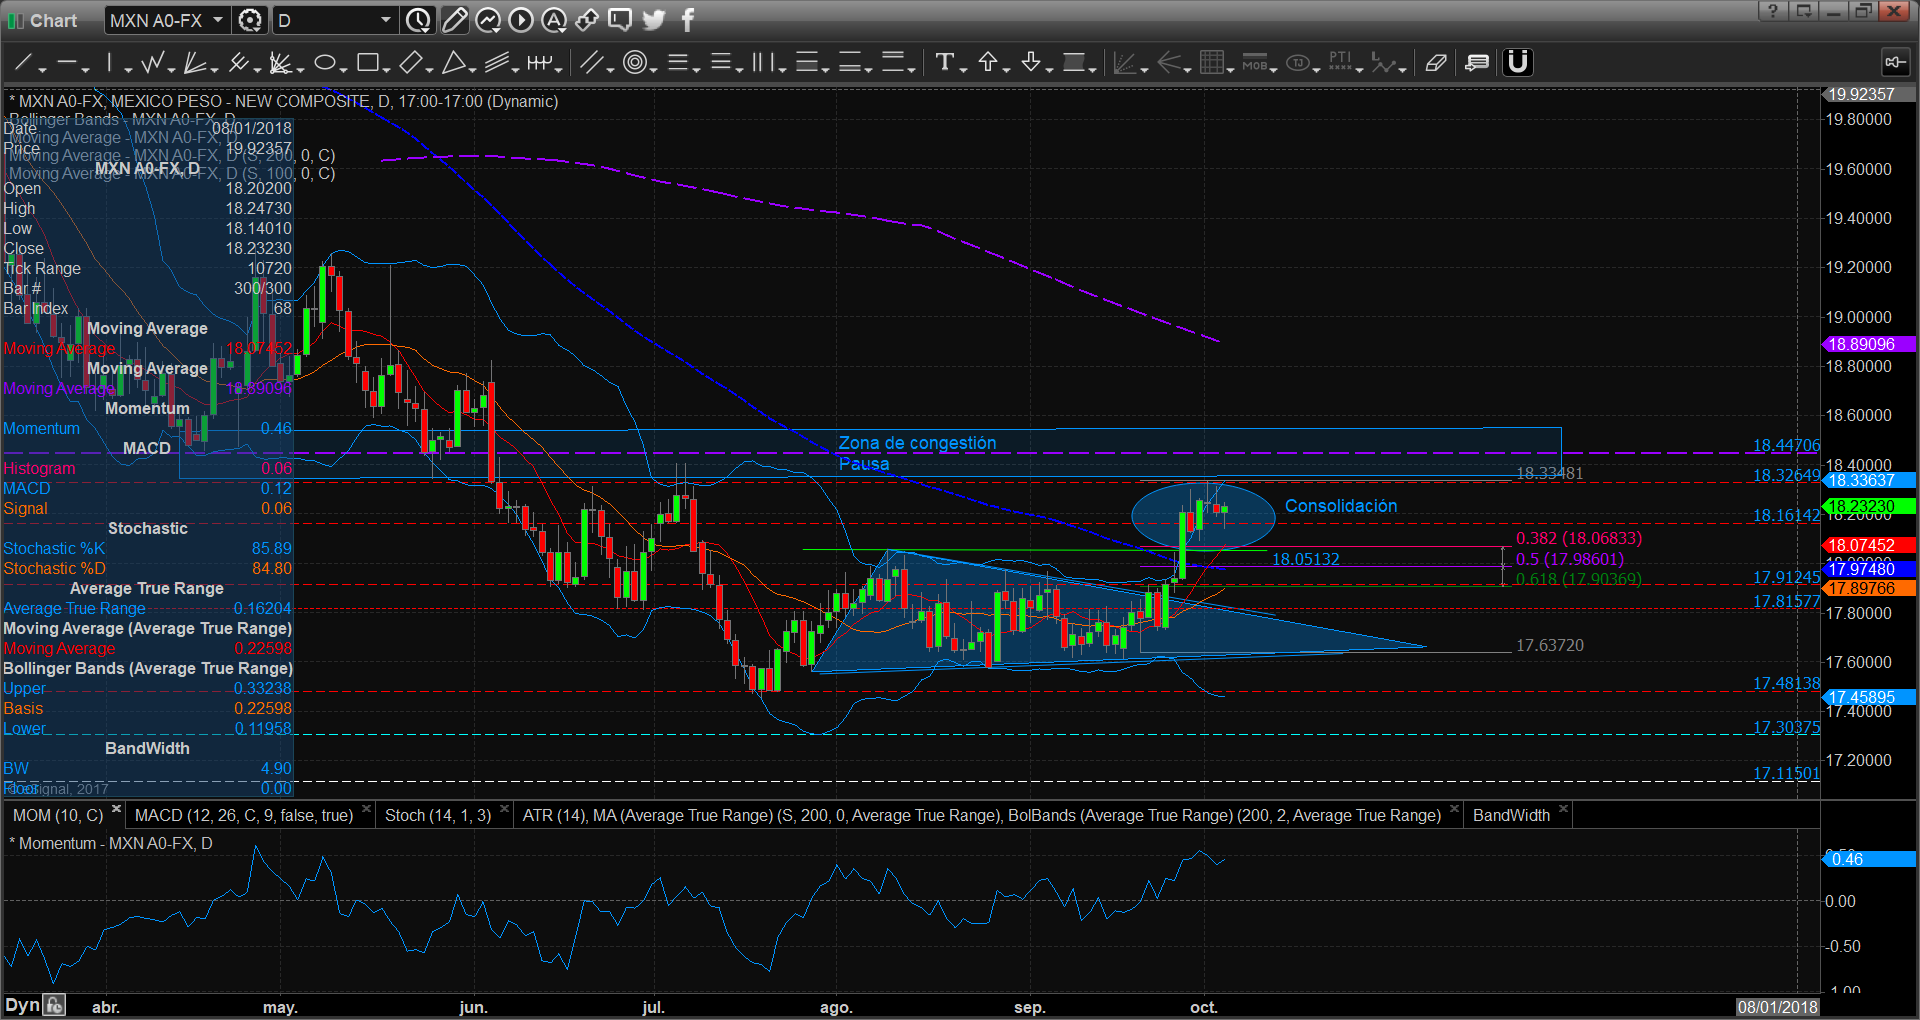1920x1020 pixels.
Task: Click the pin toolbar button at right
Action: [x=1895, y=62]
